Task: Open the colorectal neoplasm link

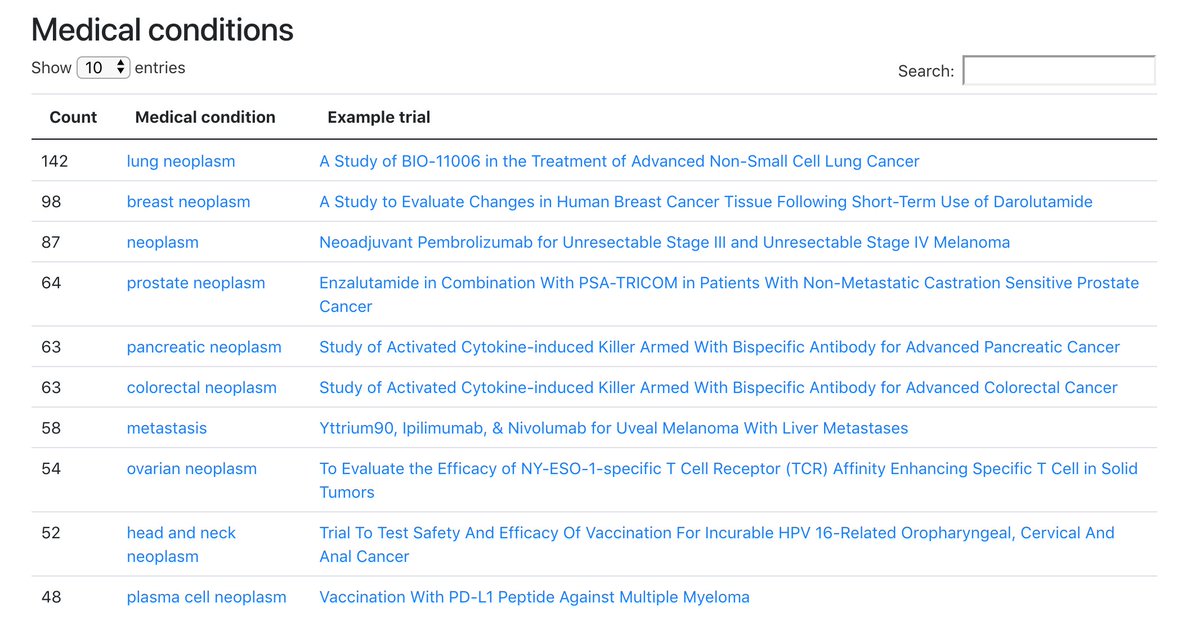Action: pyautogui.click(x=202, y=388)
